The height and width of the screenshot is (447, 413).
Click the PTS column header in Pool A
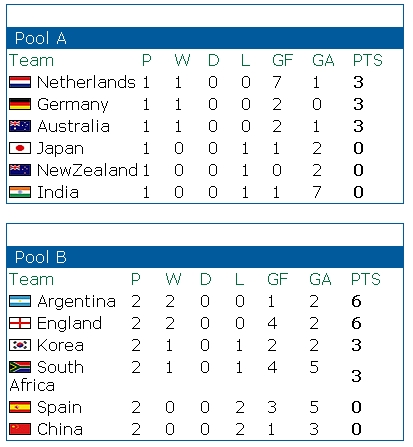[x=368, y=60]
